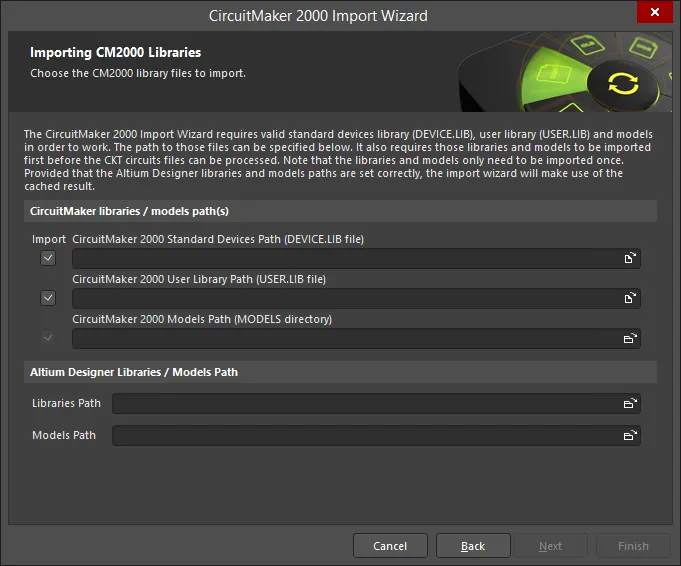Toggle the Models Path import checkbox

click(x=48, y=338)
